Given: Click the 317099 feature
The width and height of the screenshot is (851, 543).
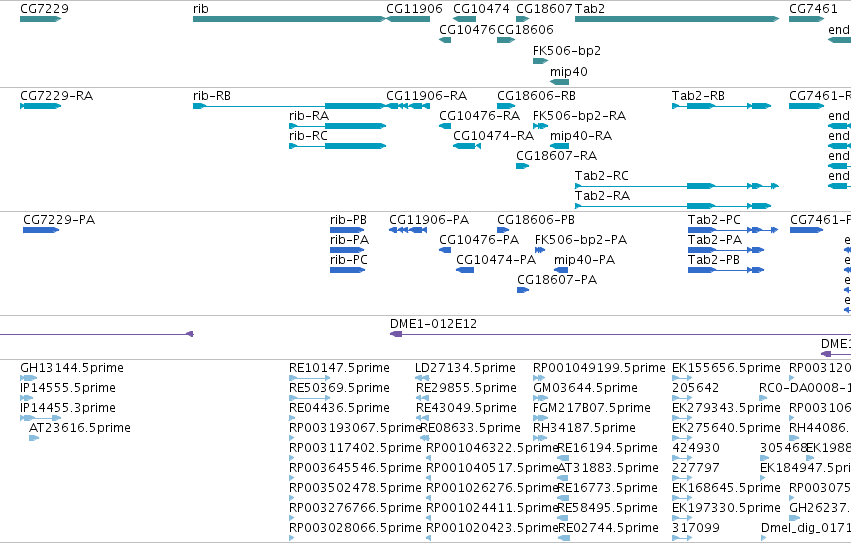Looking at the screenshot, I should [x=682, y=538].
